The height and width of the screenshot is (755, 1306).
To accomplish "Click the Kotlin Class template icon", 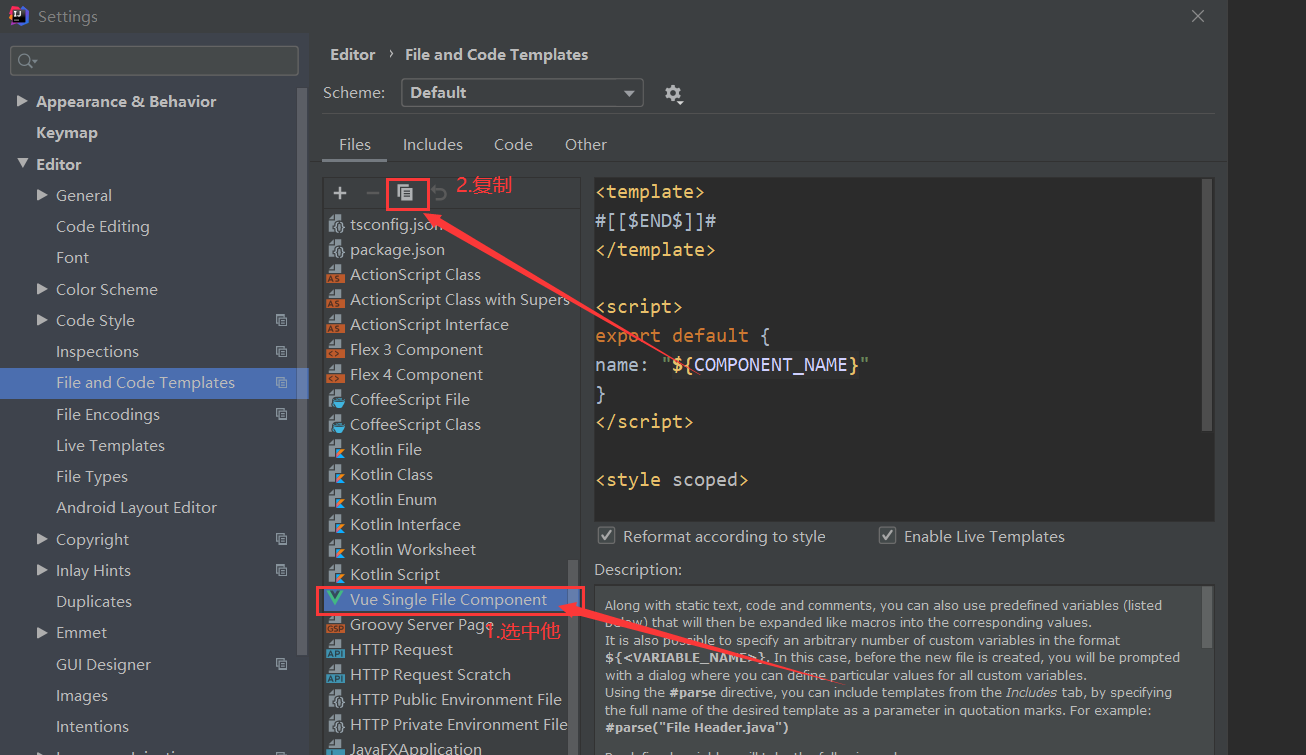I will [336, 475].
